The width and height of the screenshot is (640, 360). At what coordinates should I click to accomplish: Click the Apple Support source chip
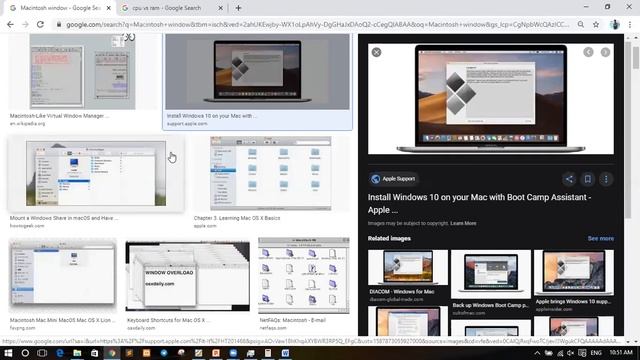[393, 179]
